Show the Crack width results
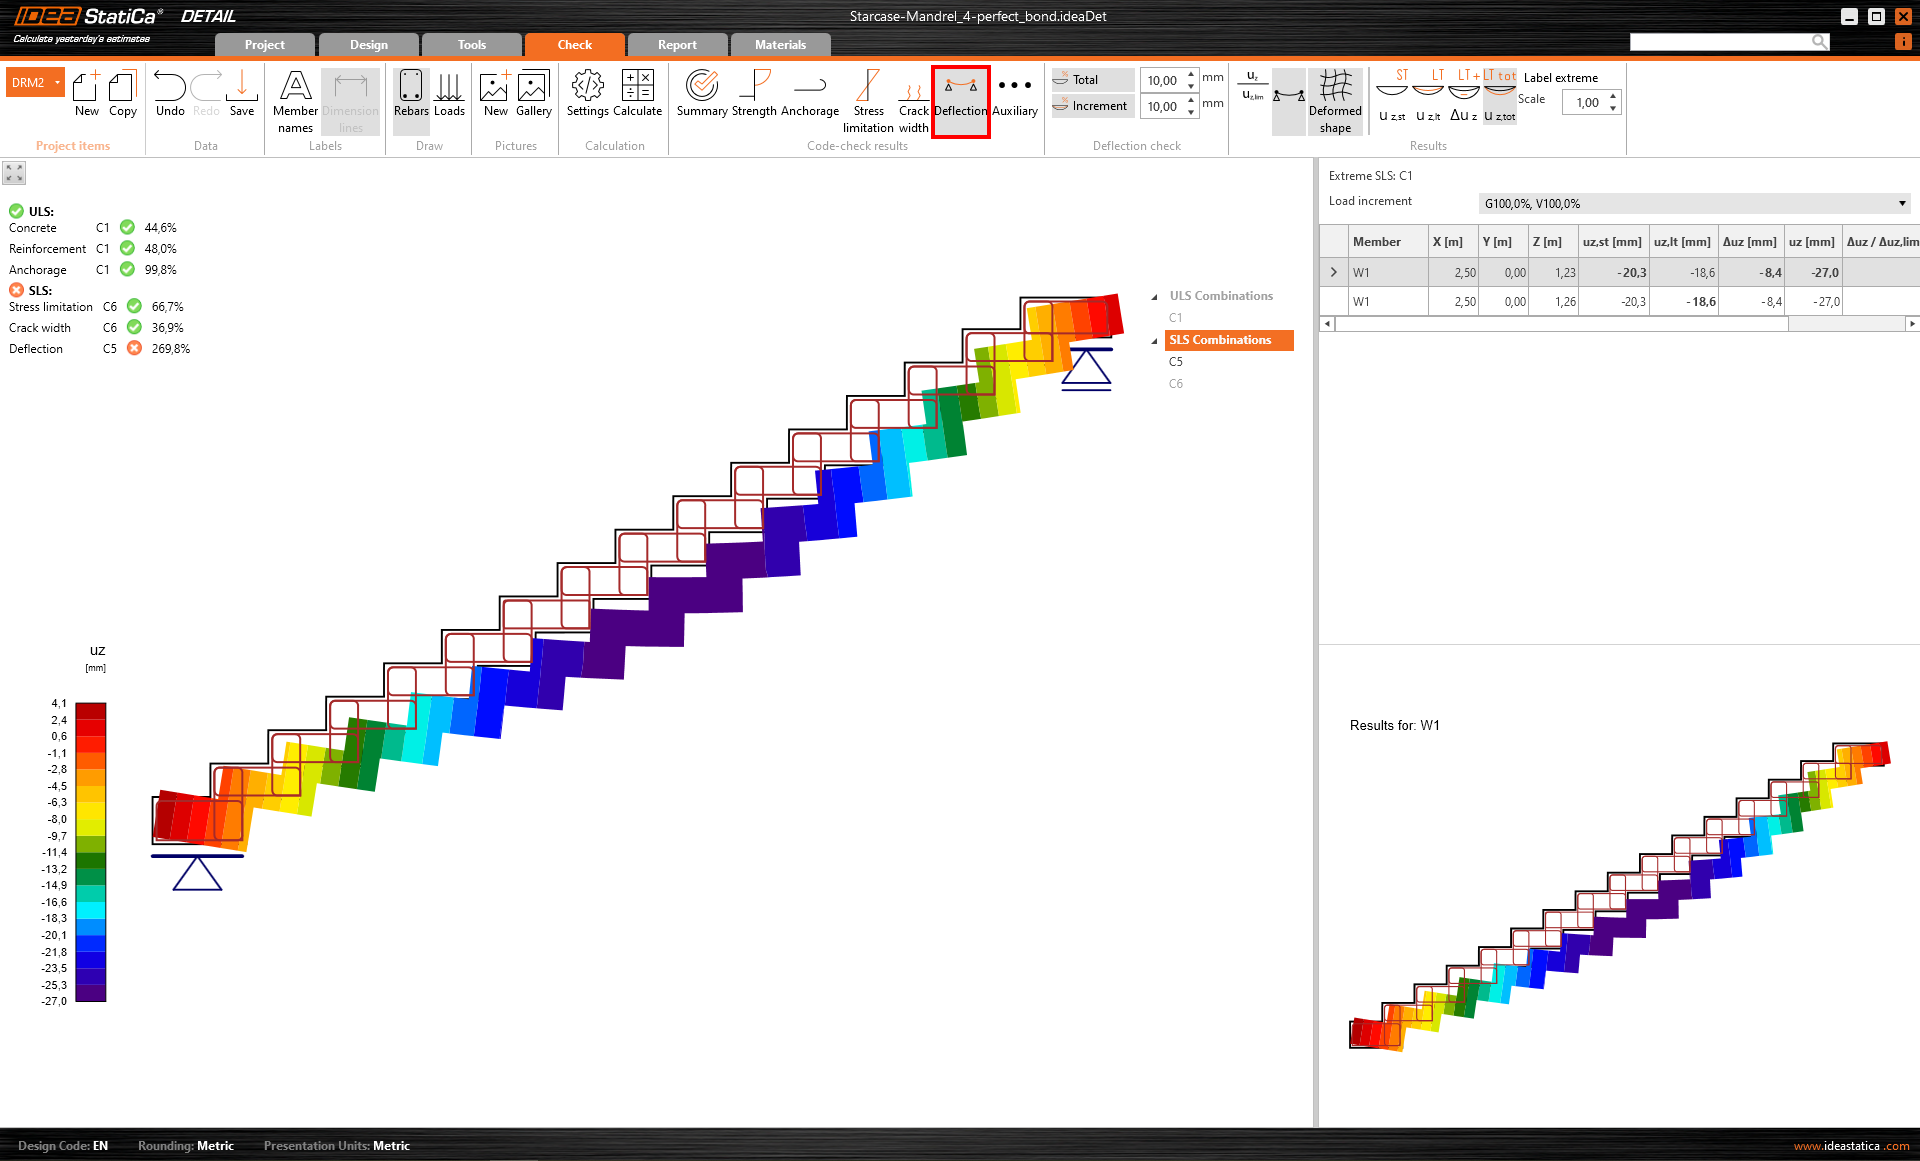Screen dimensions: 1920x1161 [912, 102]
